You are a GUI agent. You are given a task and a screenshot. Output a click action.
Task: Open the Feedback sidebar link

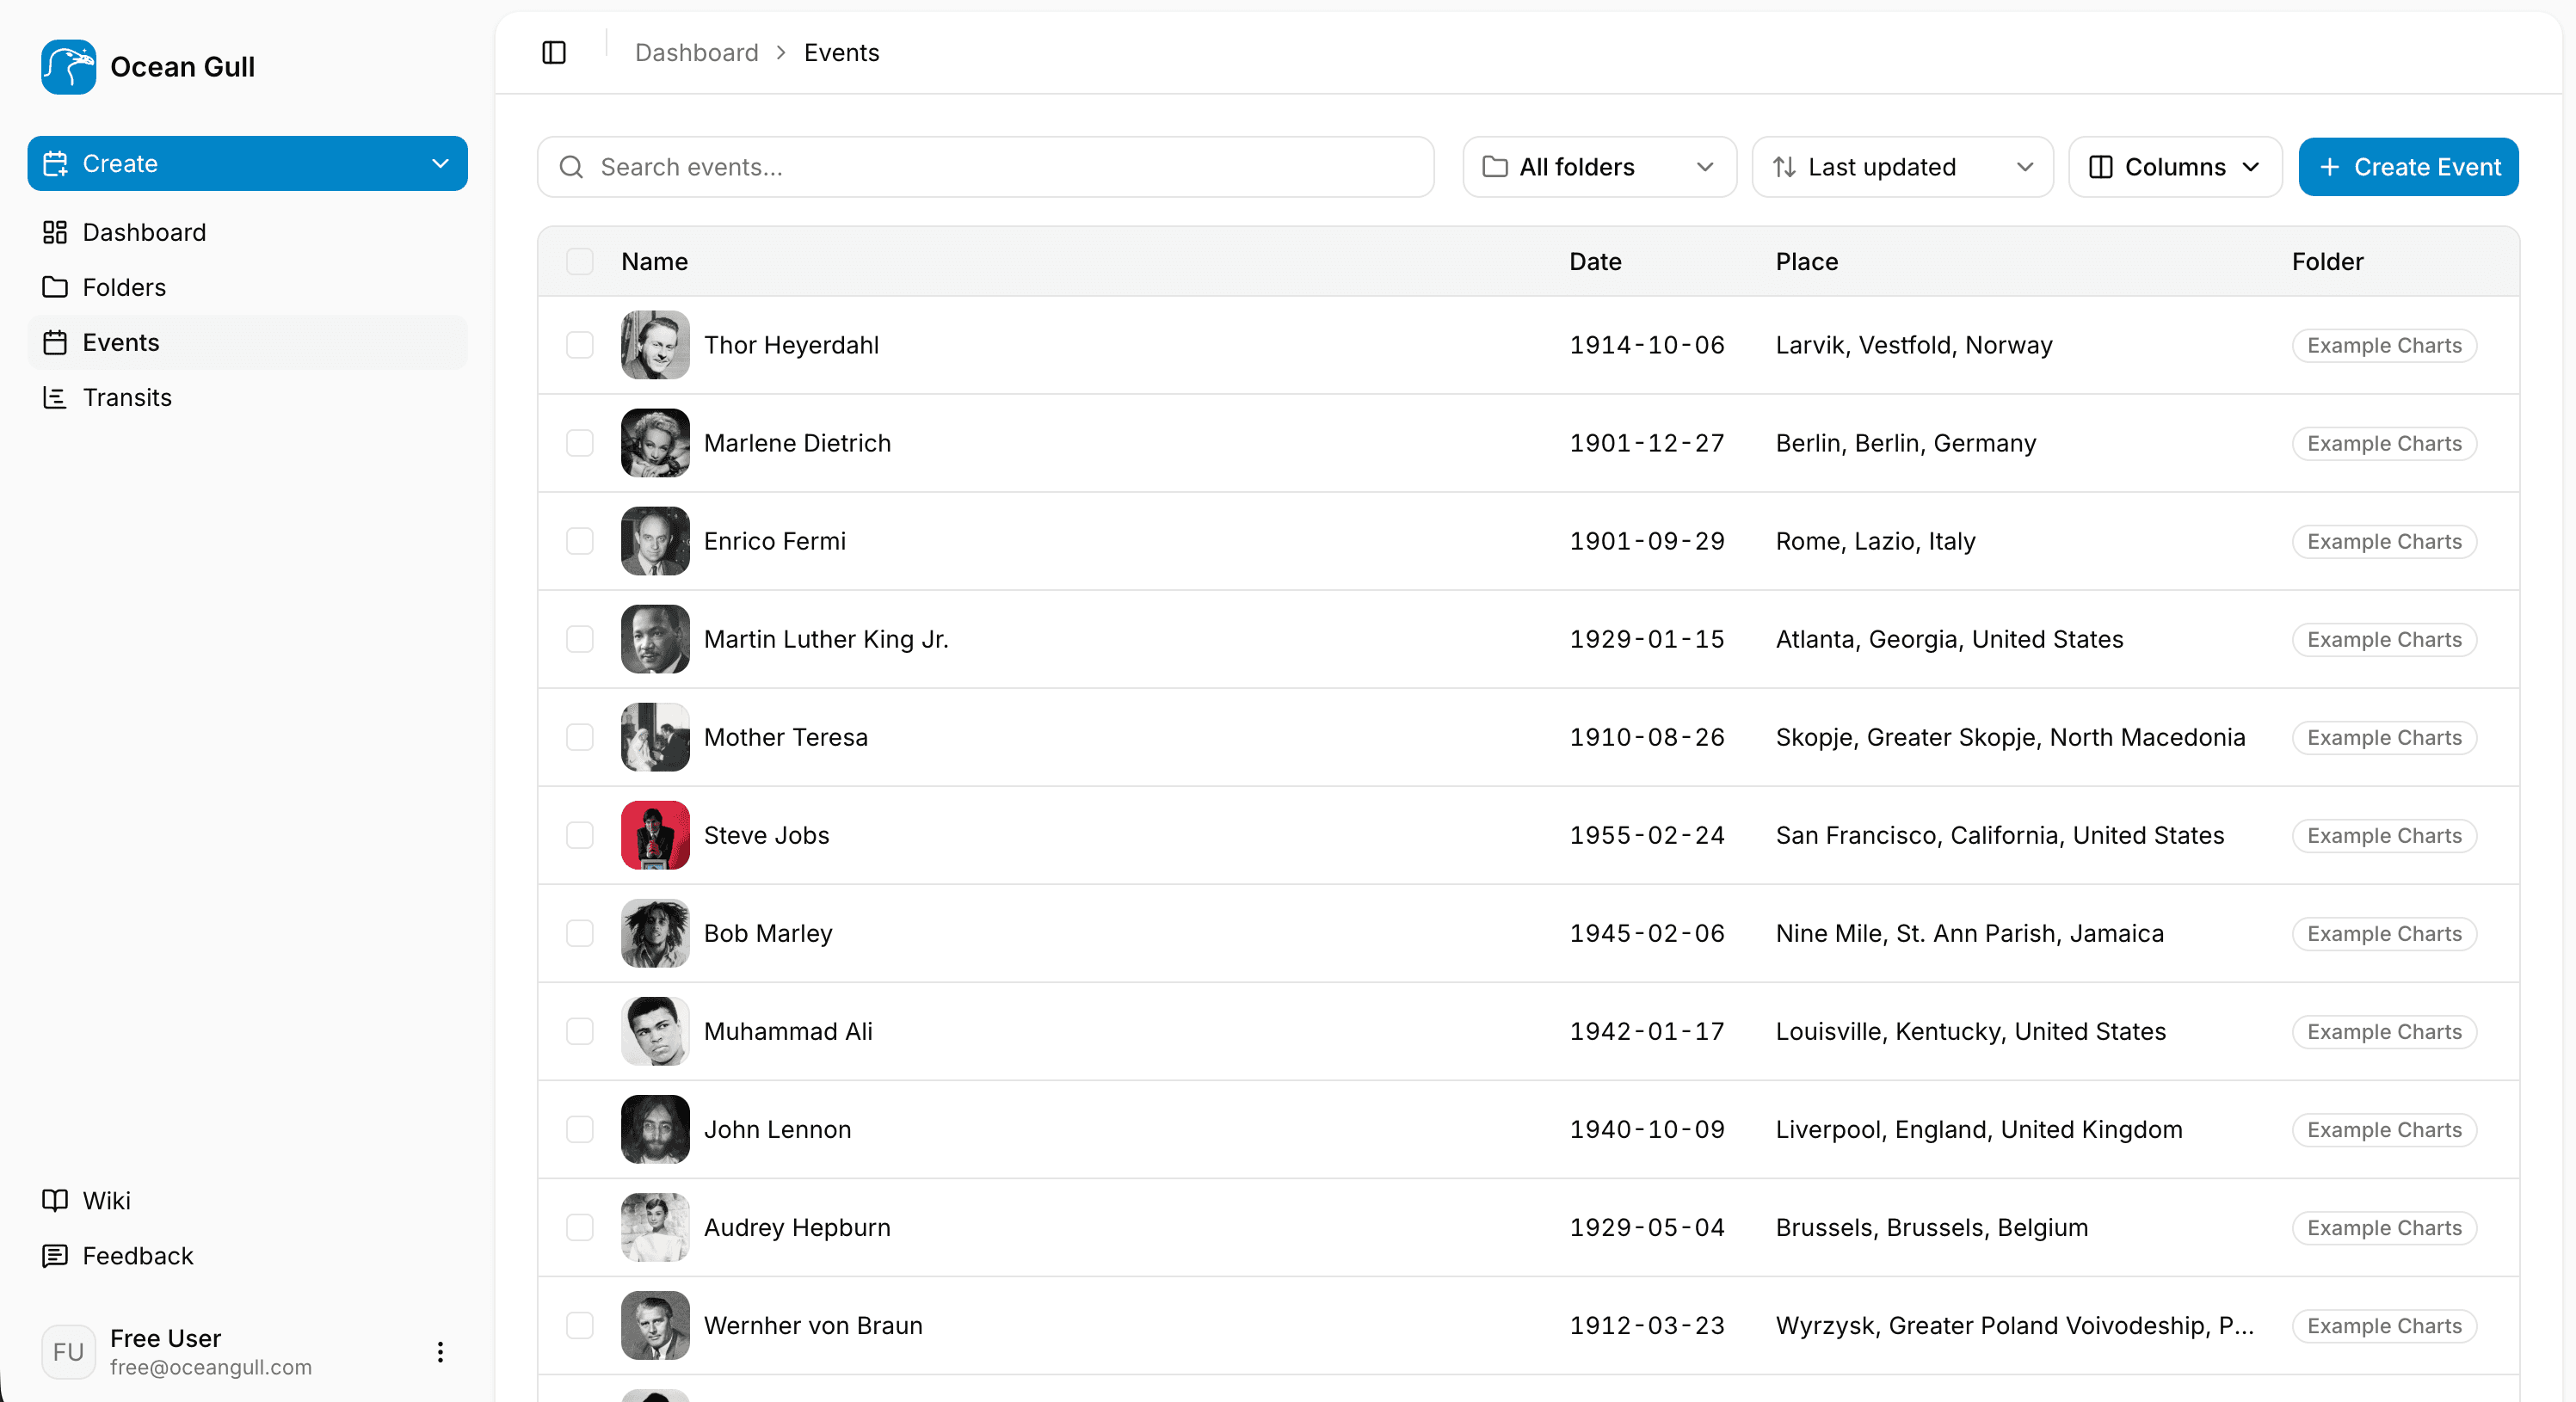pos(247,1255)
